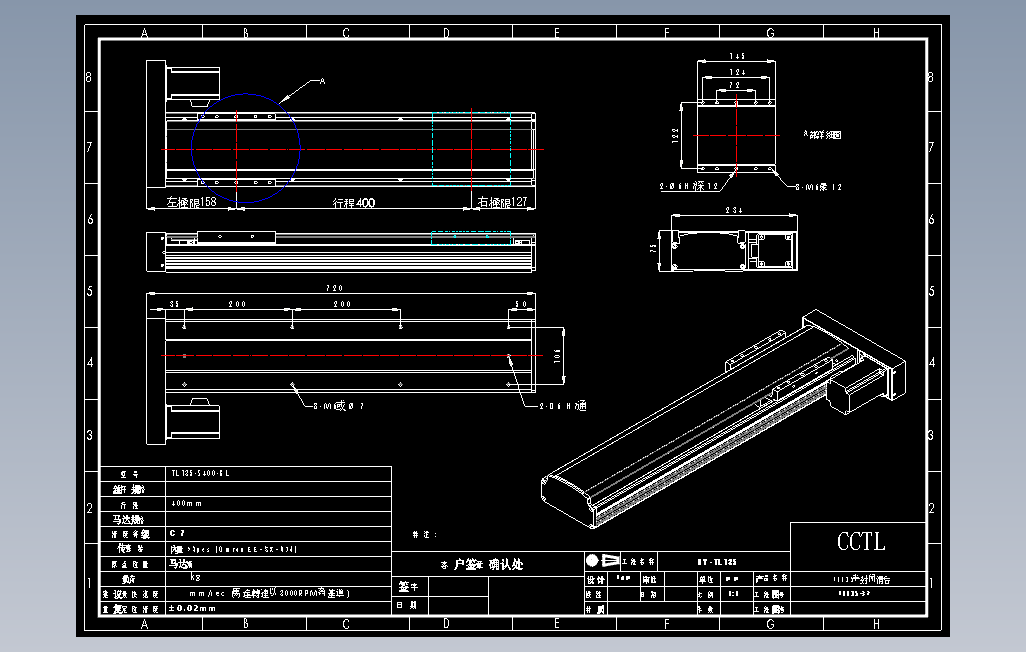Viewport: 1026px width, 652px height.
Task: Select the kg weight cell in table
Action: pyautogui.click(x=195, y=577)
